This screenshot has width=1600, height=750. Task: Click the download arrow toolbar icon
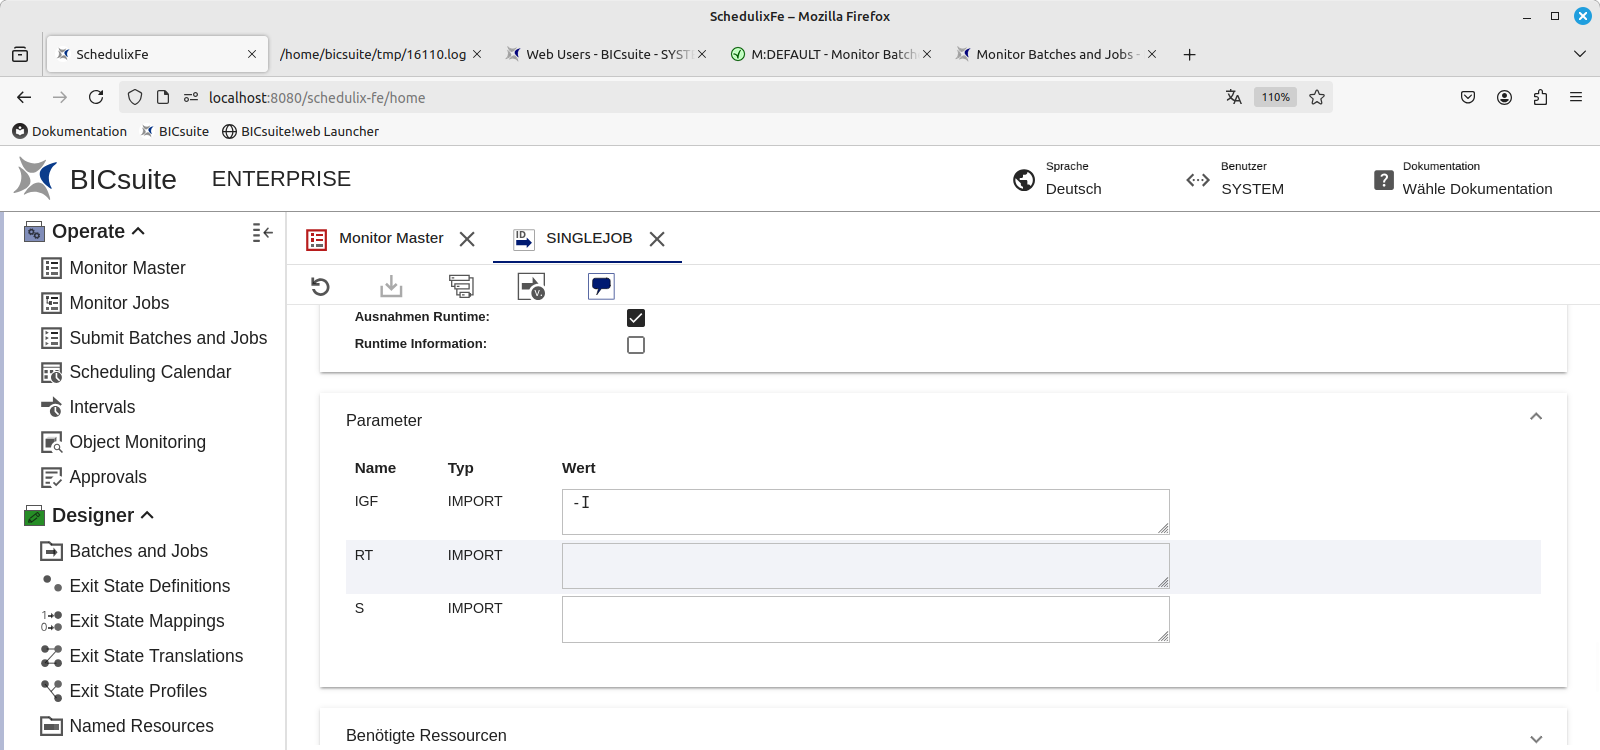click(391, 287)
